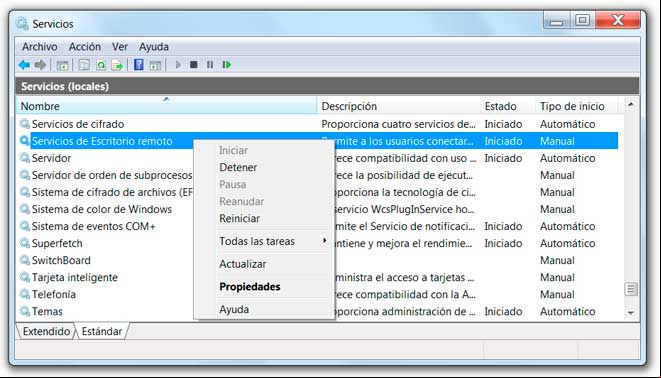Click the green Refresh toolbar icon
661x378 pixels.
(x=101, y=65)
